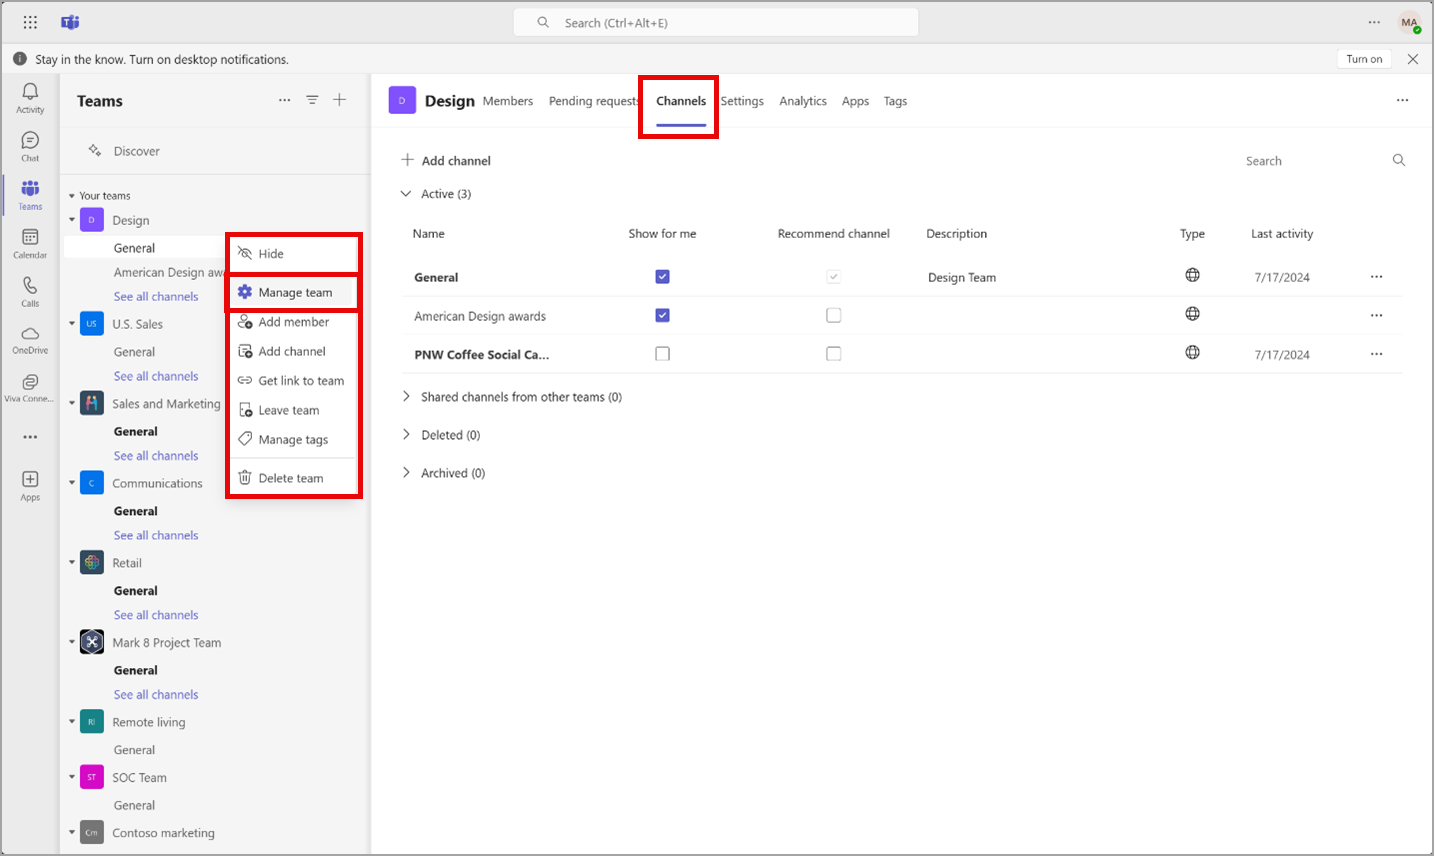Expand the Archived (0) section
The image size is (1434, 856).
406,473
